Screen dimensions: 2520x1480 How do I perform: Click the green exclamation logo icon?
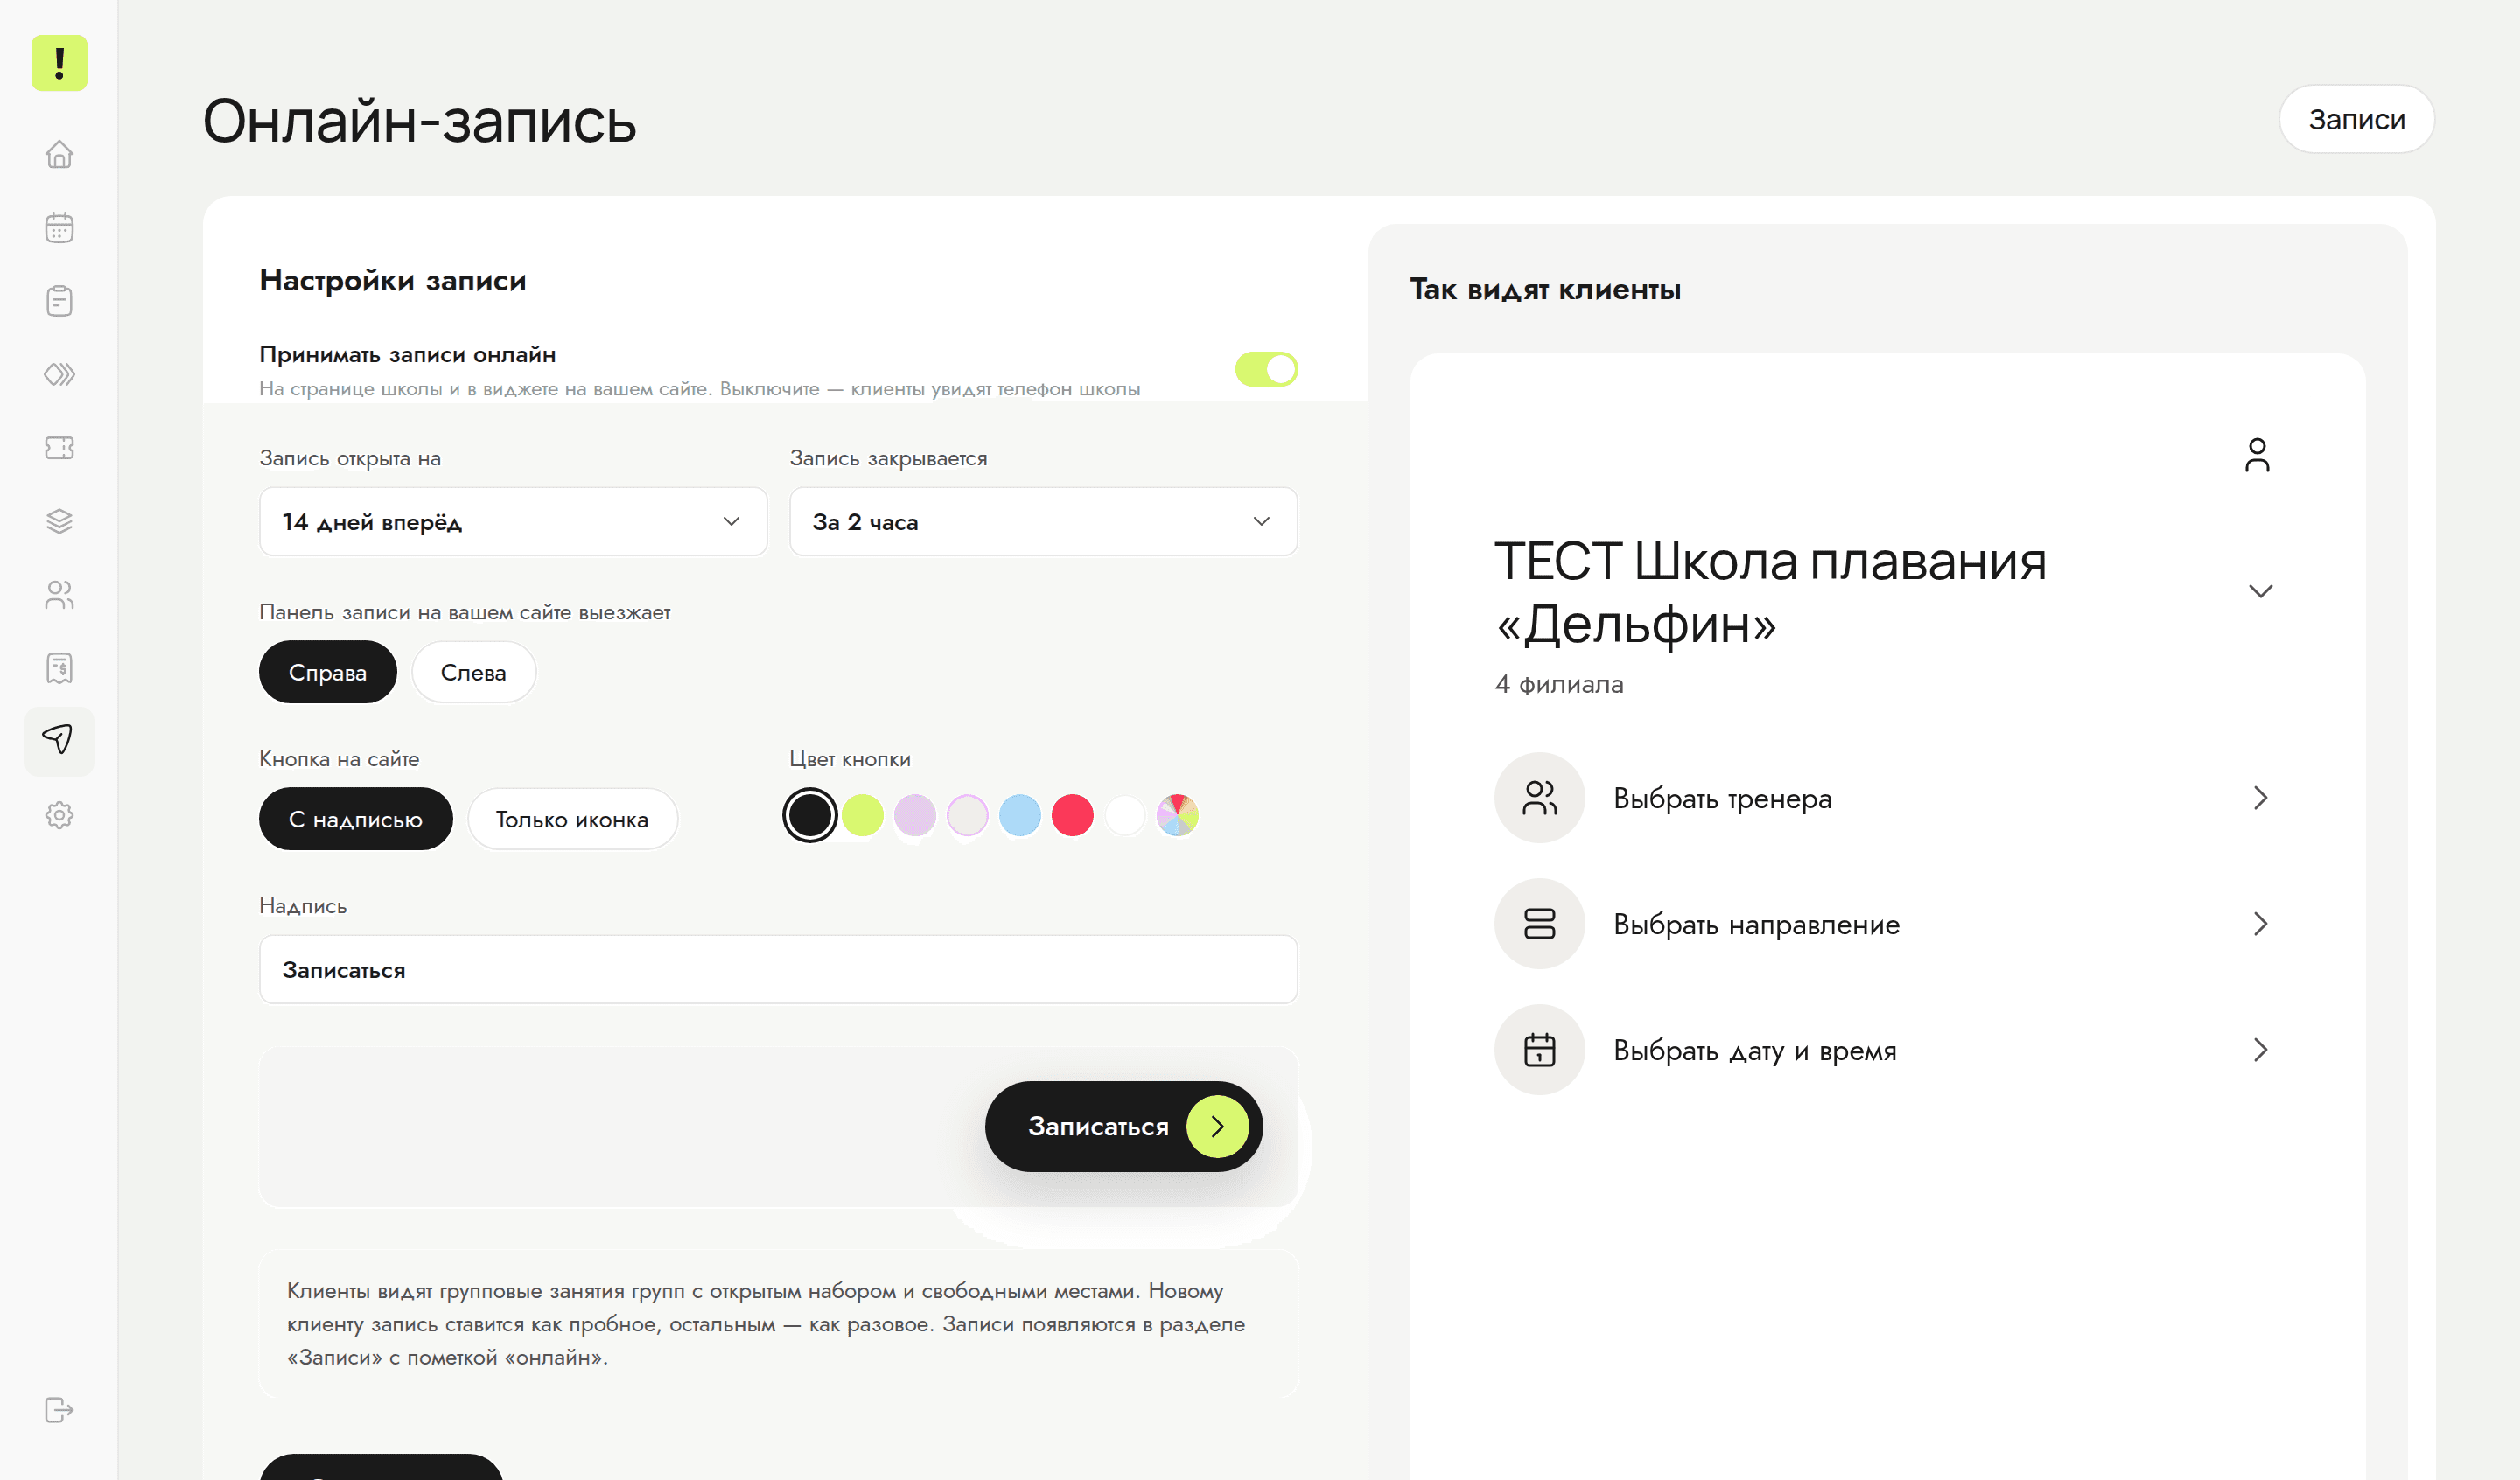[59, 63]
